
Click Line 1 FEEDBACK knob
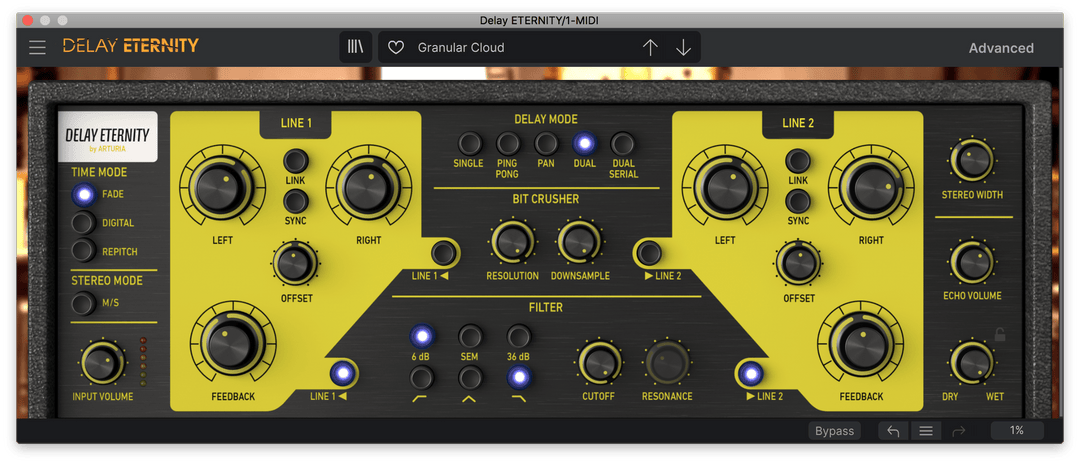(x=233, y=344)
